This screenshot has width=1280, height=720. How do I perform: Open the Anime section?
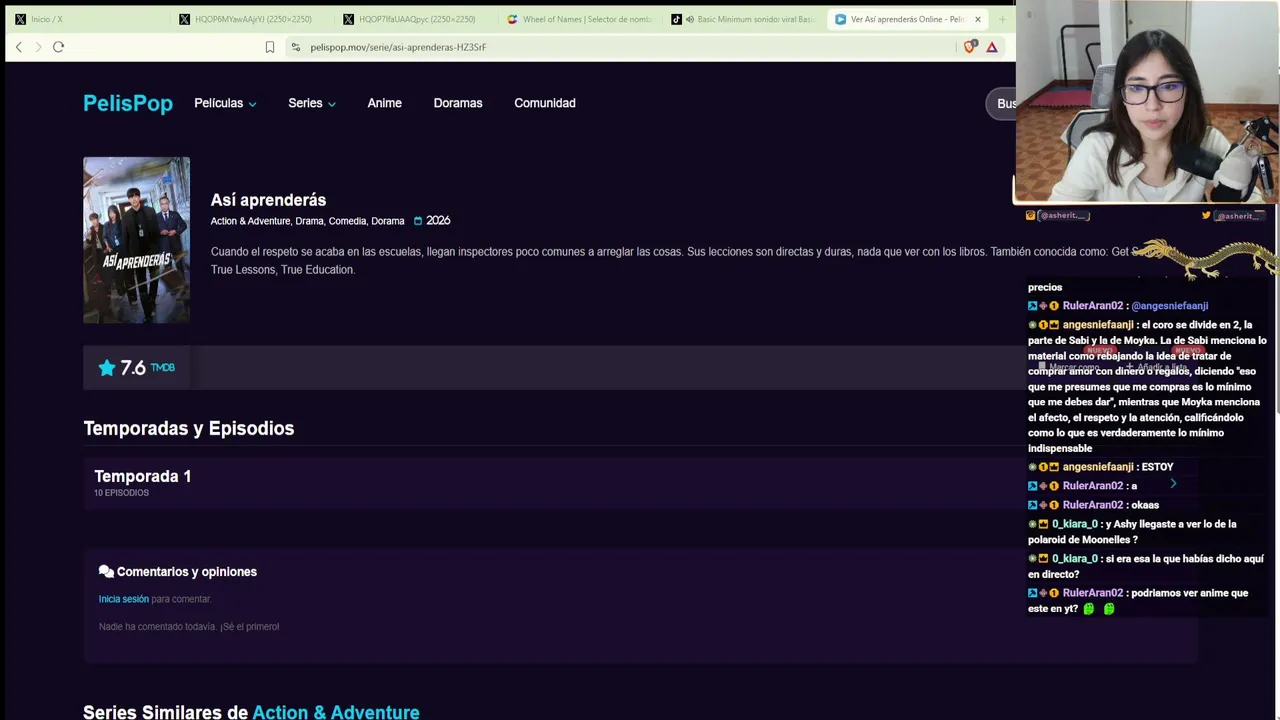click(x=384, y=103)
